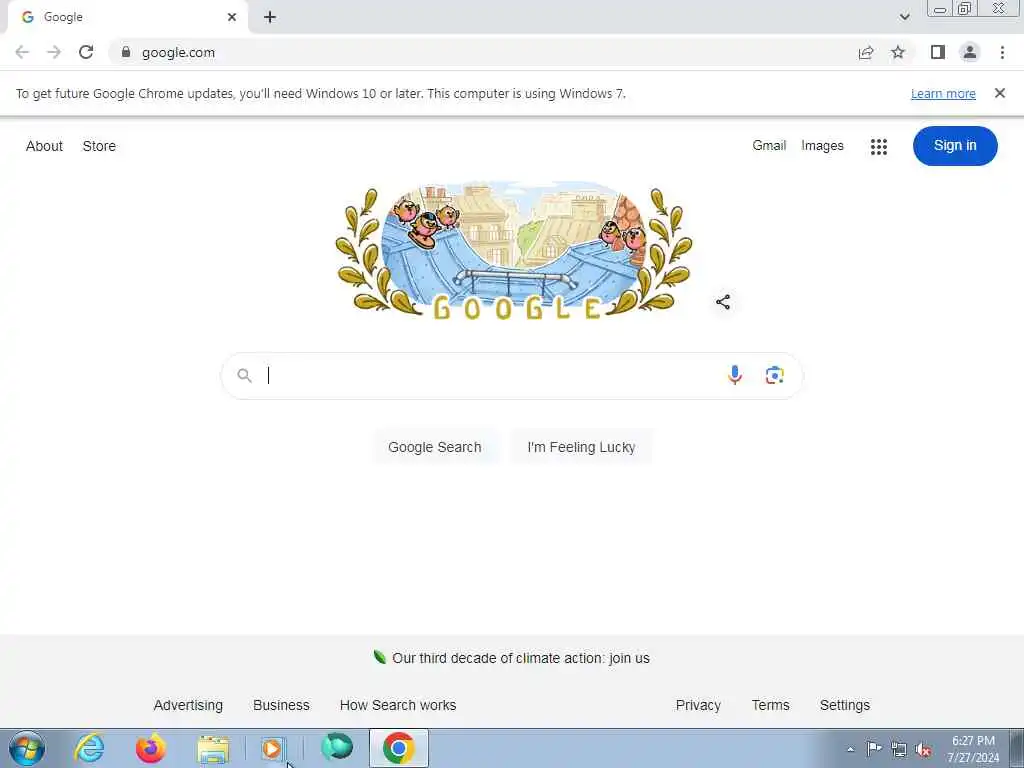Image resolution: width=1024 pixels, height=768 pixels.
Task: Open the Chrome profile avatar
Action: click(970, 52)
